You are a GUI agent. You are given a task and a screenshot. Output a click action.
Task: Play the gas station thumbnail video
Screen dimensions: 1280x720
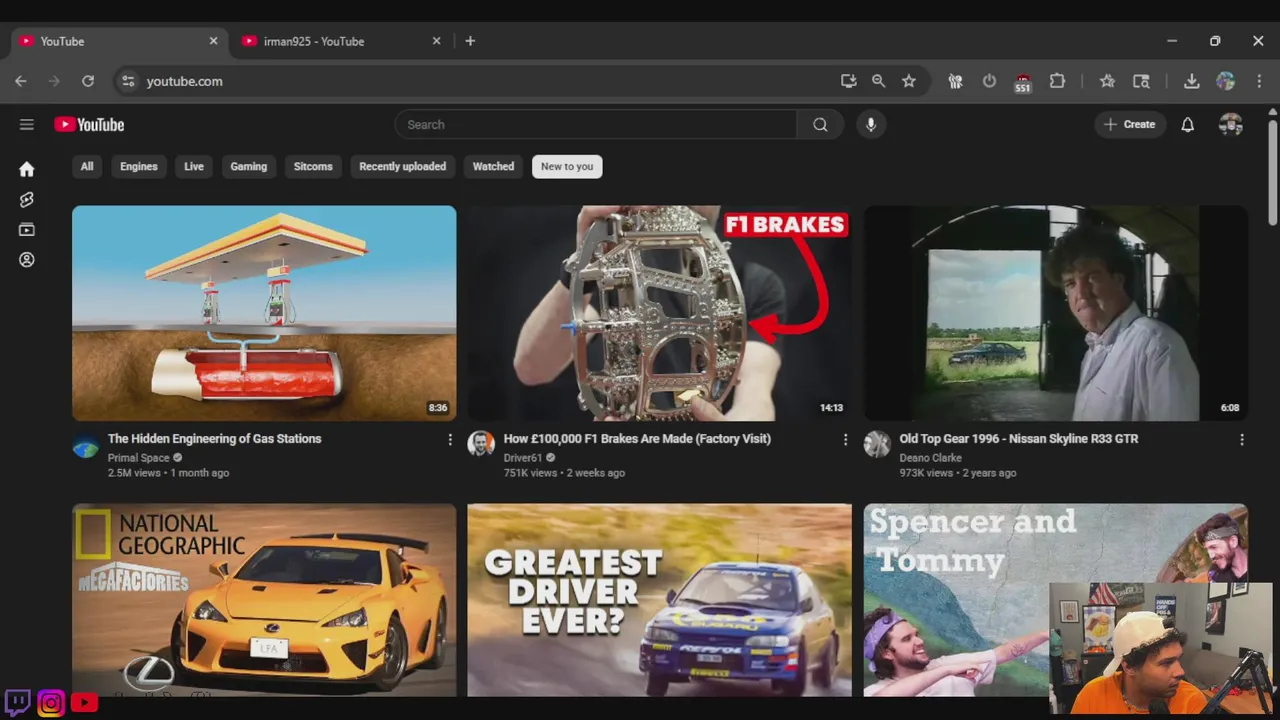point(264,313)
